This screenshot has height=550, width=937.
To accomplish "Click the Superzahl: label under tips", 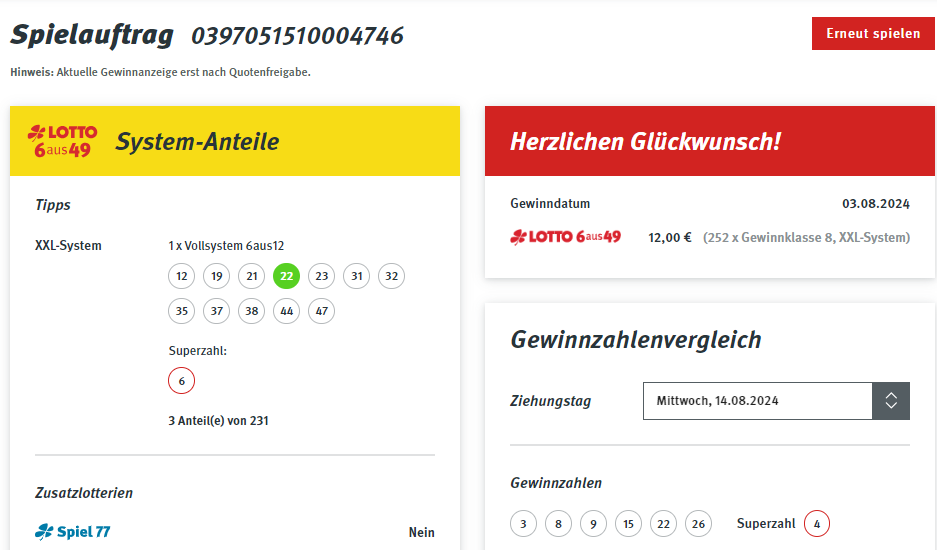I will (198, 351).
